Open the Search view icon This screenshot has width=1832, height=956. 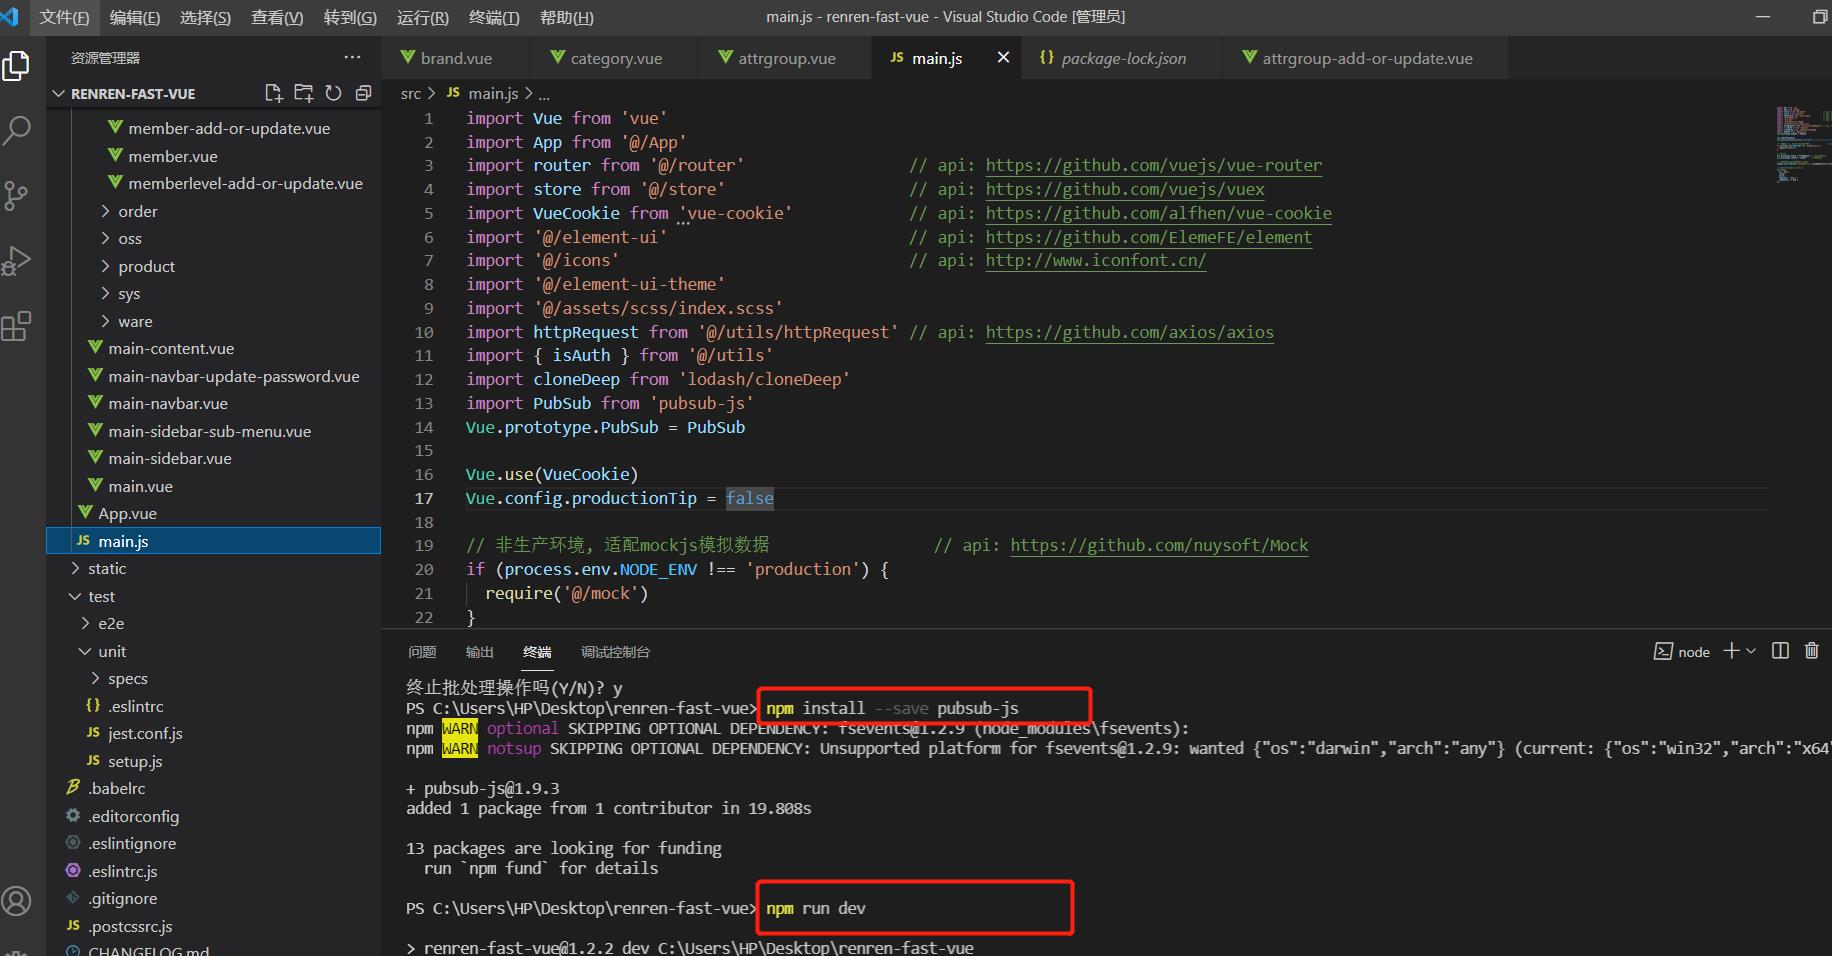(x=17, y=130)
